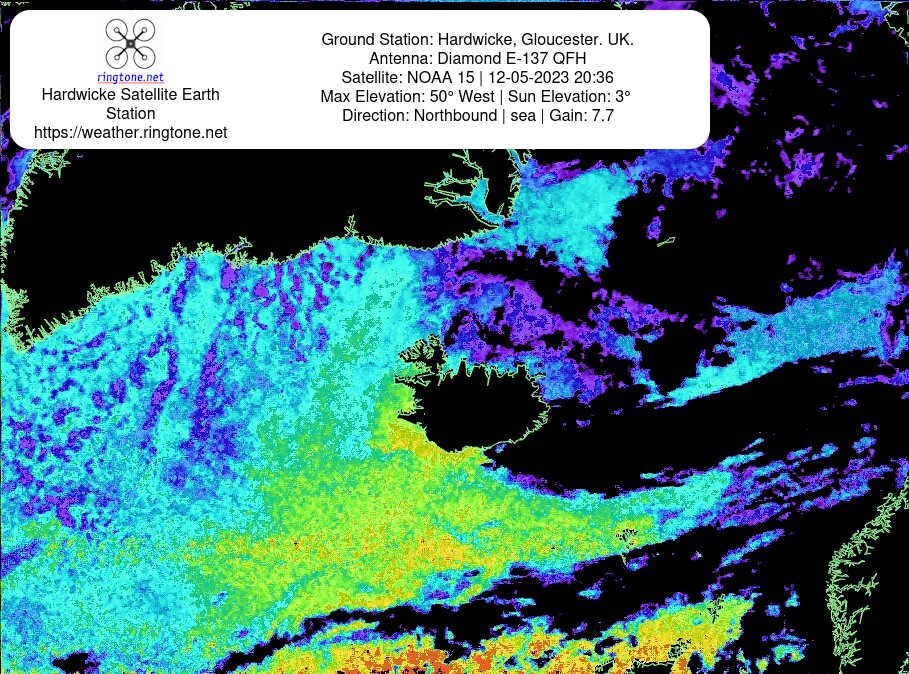Click the Sun Elevation: 3° reading
This screenshot has height=674, width=909.
pos(569,97)
